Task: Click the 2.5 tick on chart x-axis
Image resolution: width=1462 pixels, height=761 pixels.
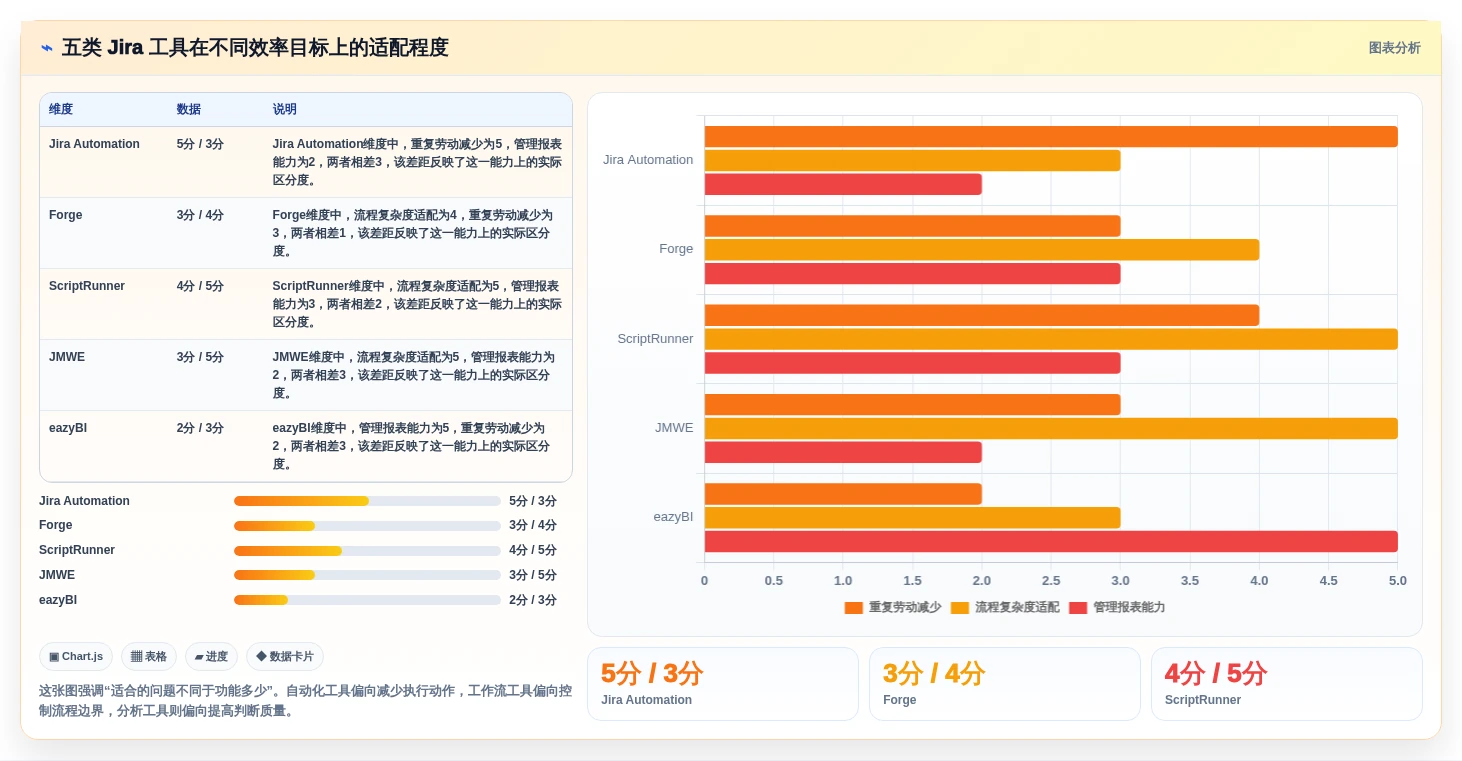Action: [x=1051, y=581]
